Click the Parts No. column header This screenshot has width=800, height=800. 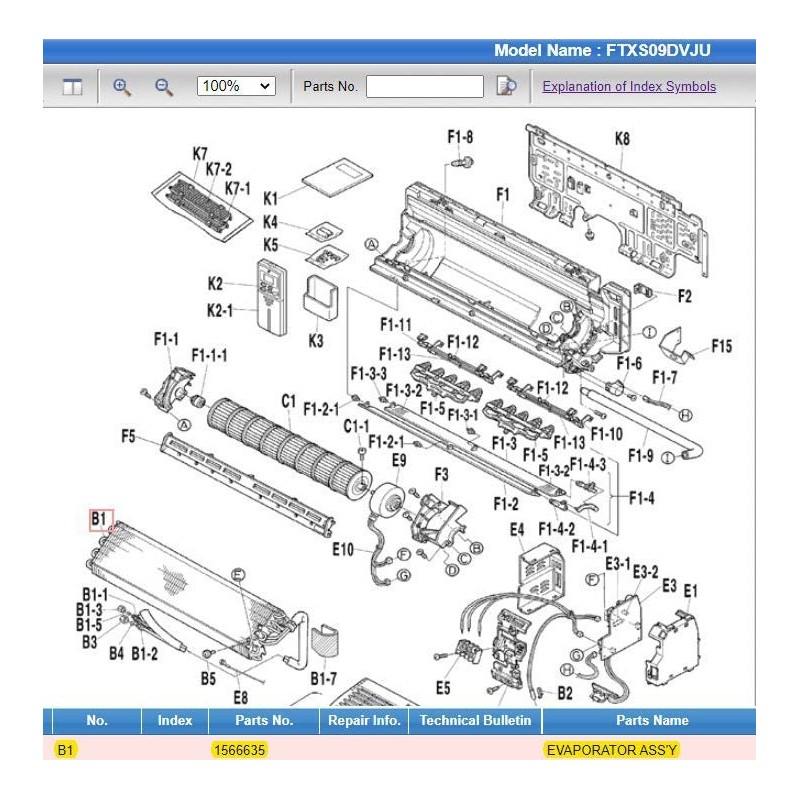point(264,720)
